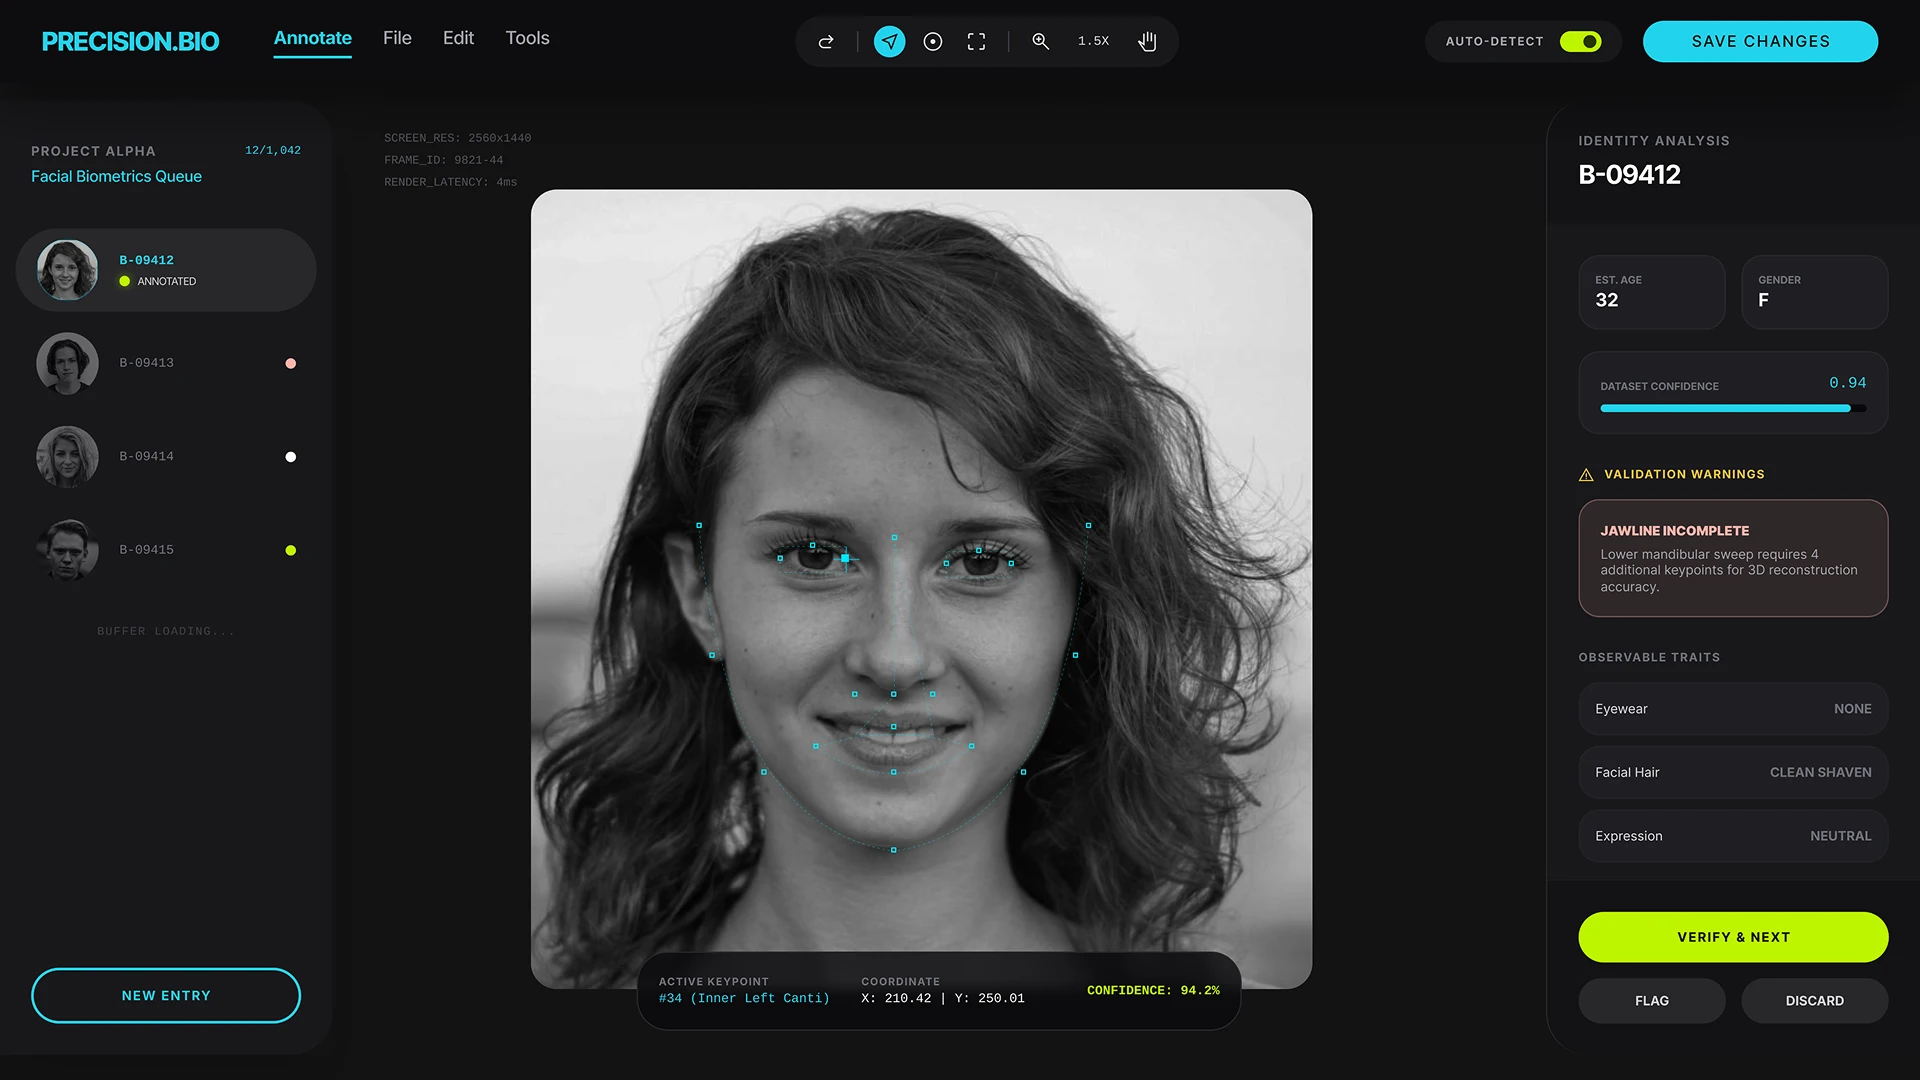
Task: Click the validation warnings triangle icon
Action: 1586,475
